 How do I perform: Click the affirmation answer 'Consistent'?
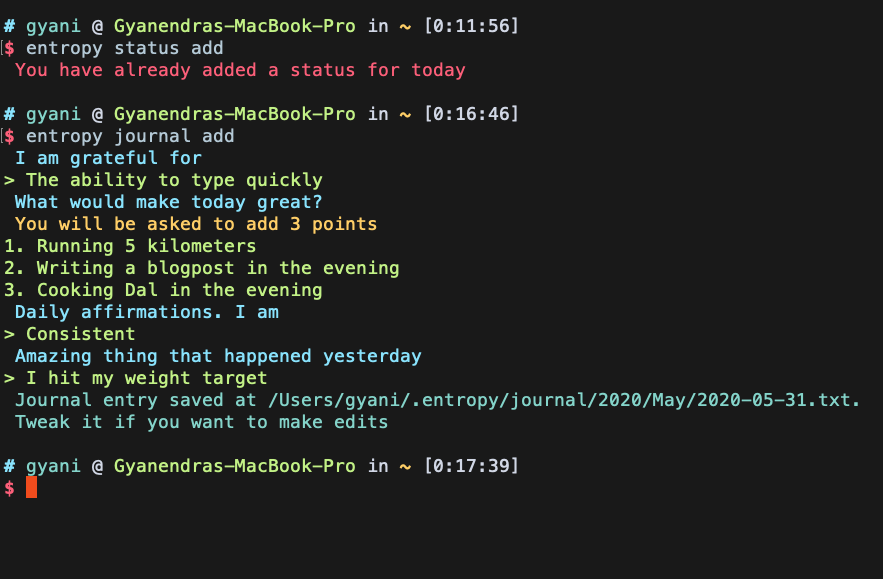pos(81,334)
